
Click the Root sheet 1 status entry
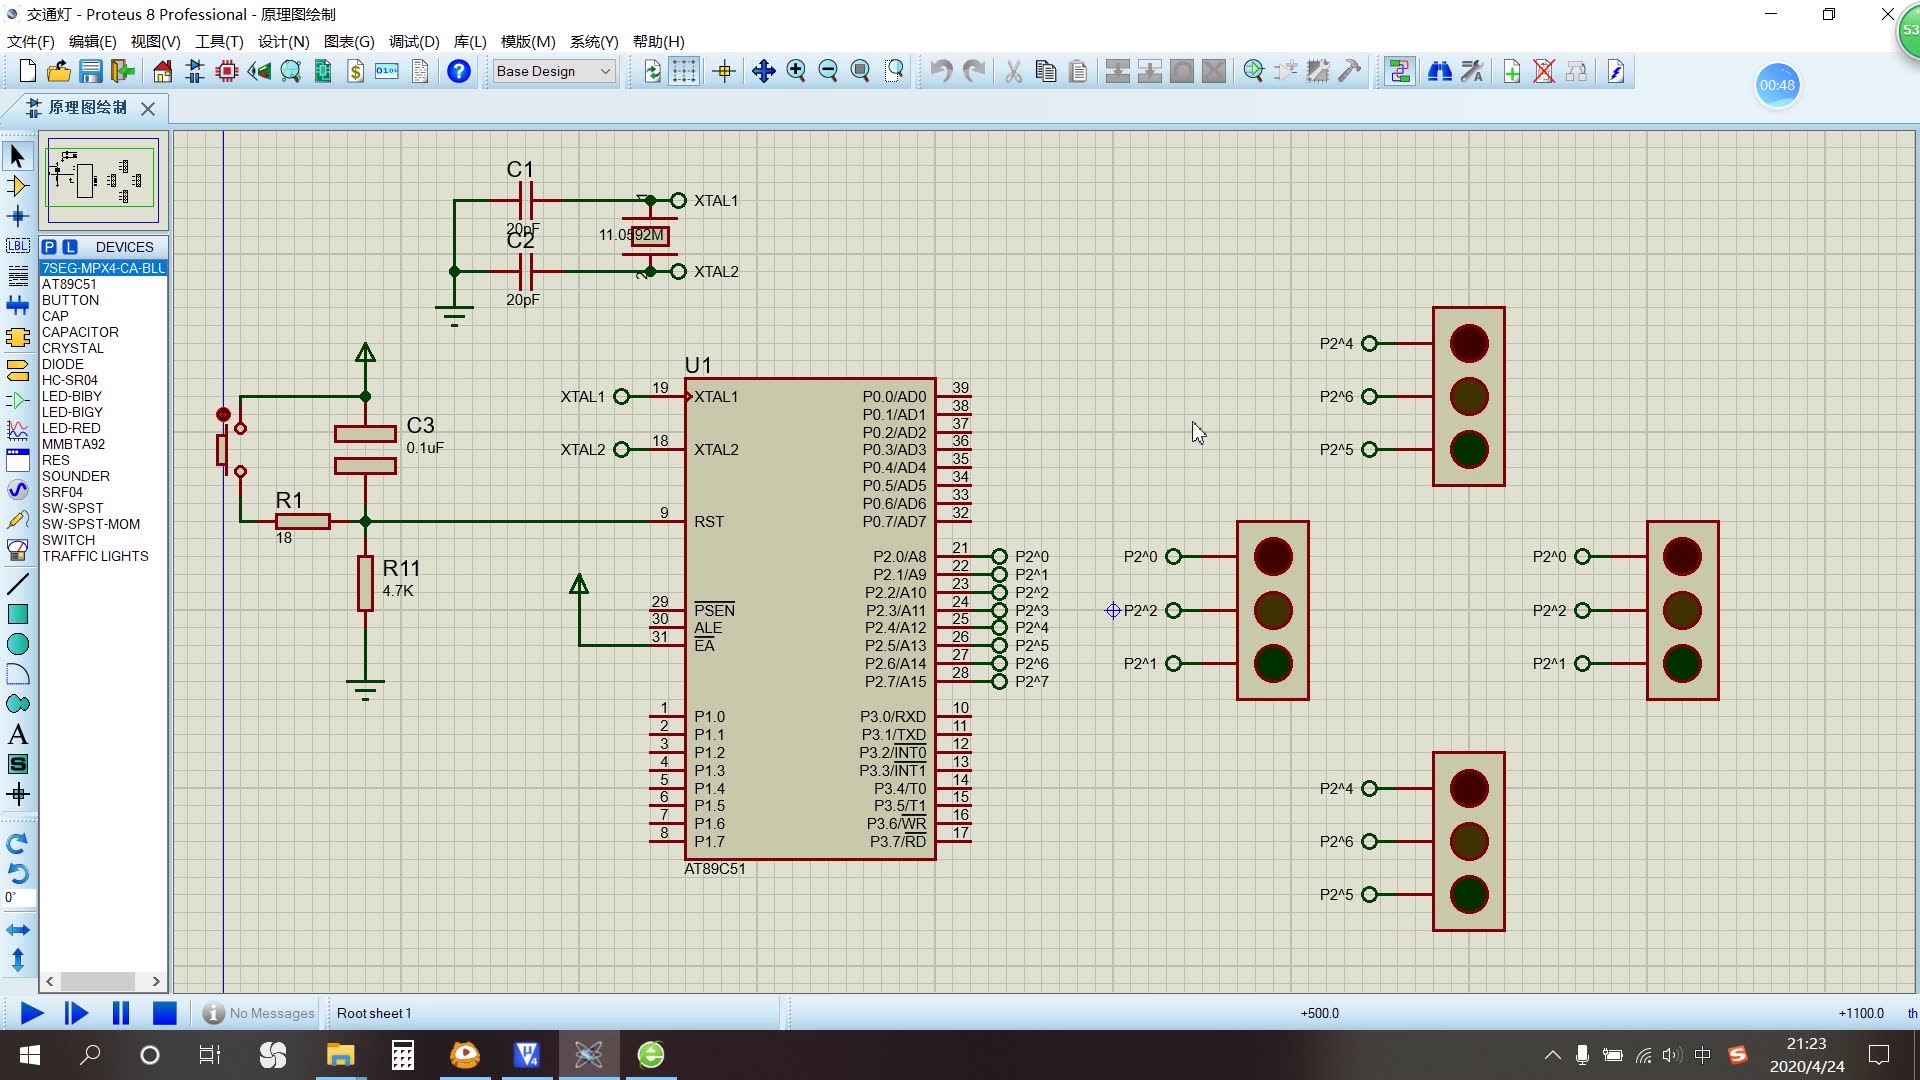pos(374,1013)
